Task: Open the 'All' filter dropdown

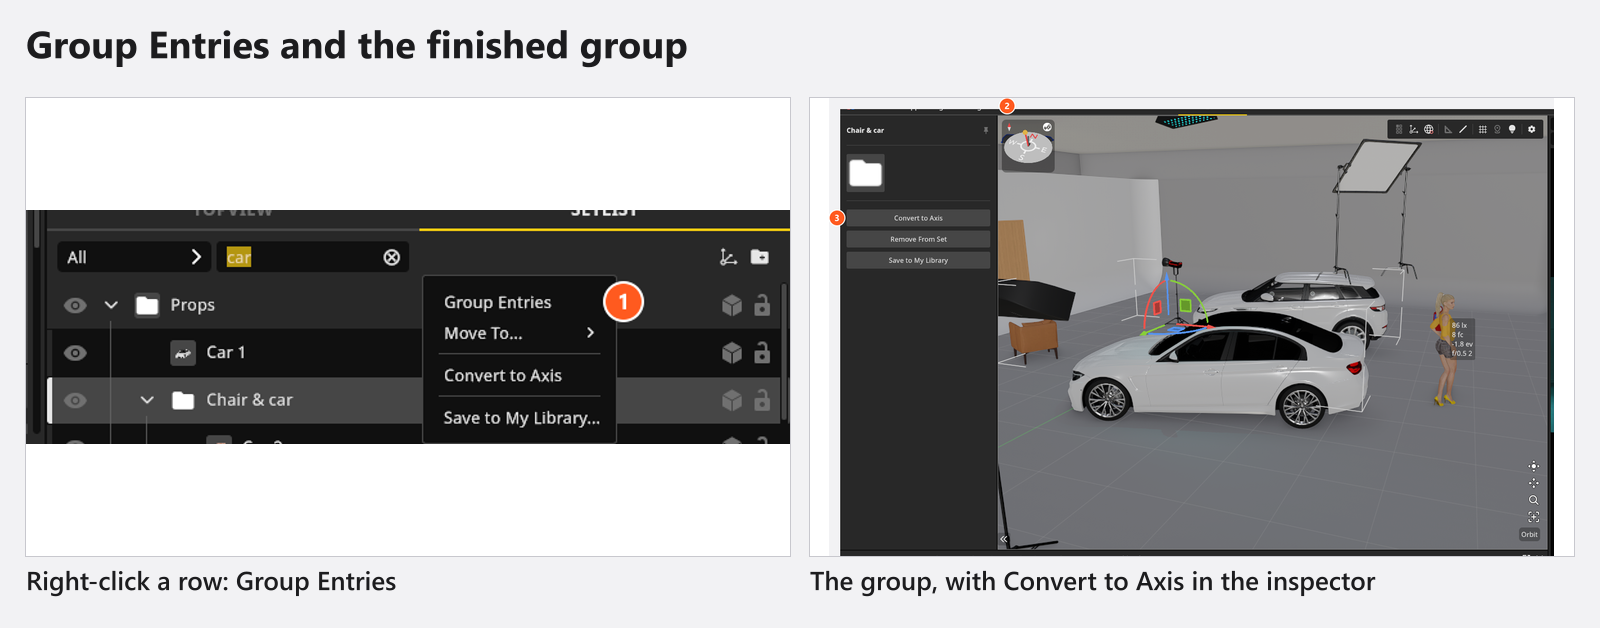Action: pos(133,257)
